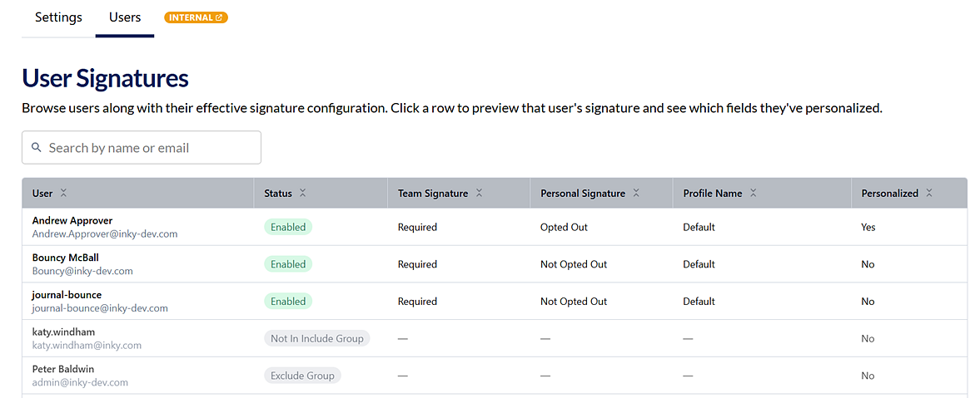Screen dimensions: 975x398
Task: Sort by Profile Name column icon
Action: pyautogui.click(x=753, y=193)
